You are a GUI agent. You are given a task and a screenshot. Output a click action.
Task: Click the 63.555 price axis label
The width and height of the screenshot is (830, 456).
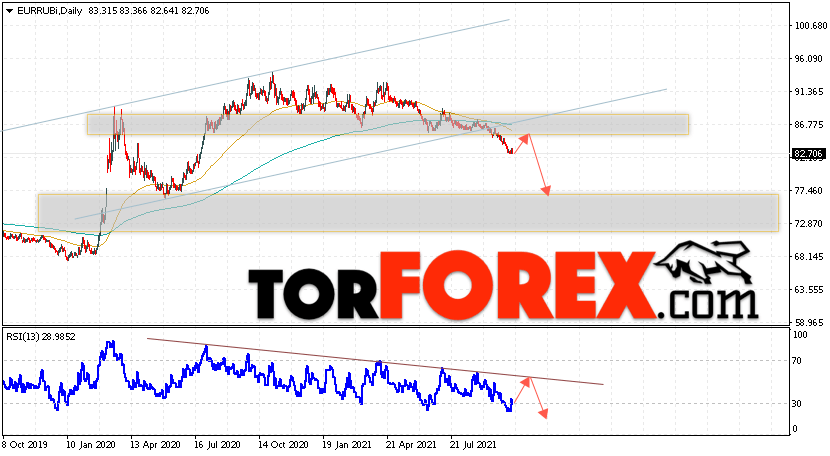[x=810, y=290]
